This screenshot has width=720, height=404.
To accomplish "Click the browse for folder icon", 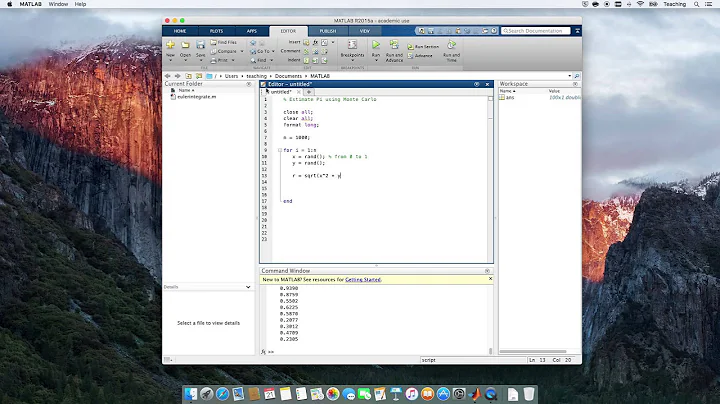I will pyautogui.click(x=198, y=76).
